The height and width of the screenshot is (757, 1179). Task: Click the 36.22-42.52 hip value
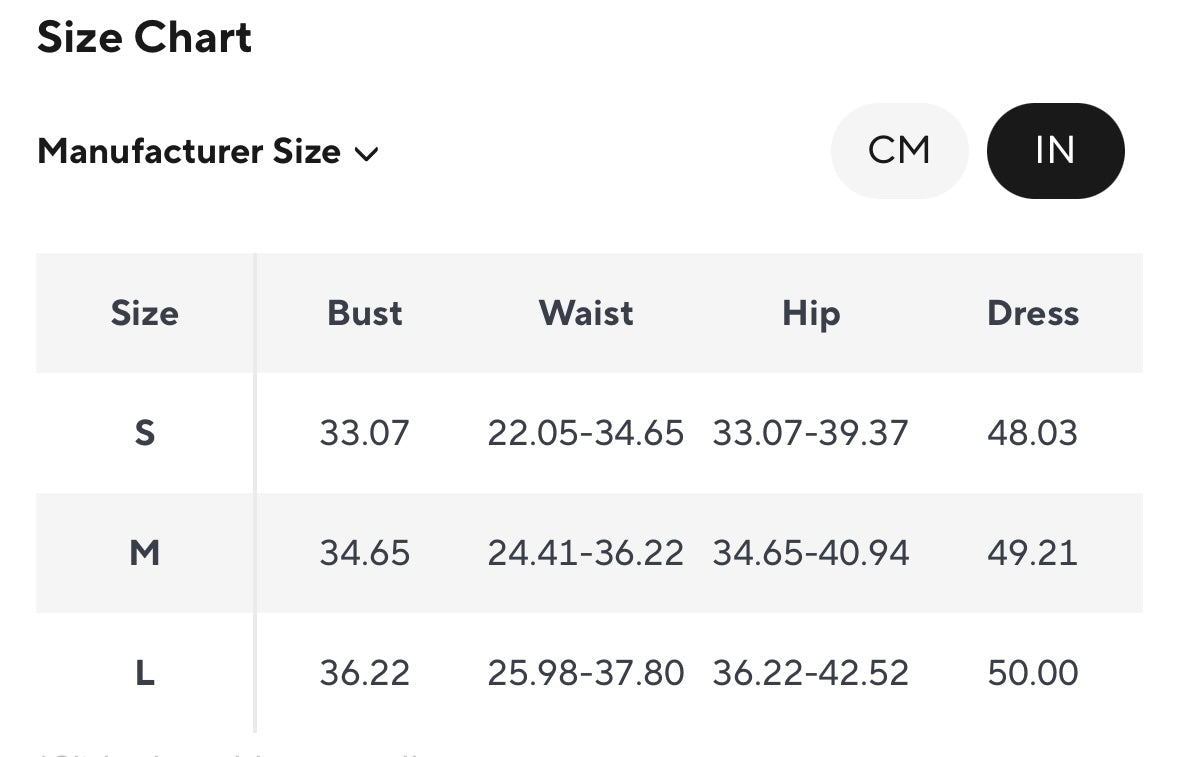810,673
